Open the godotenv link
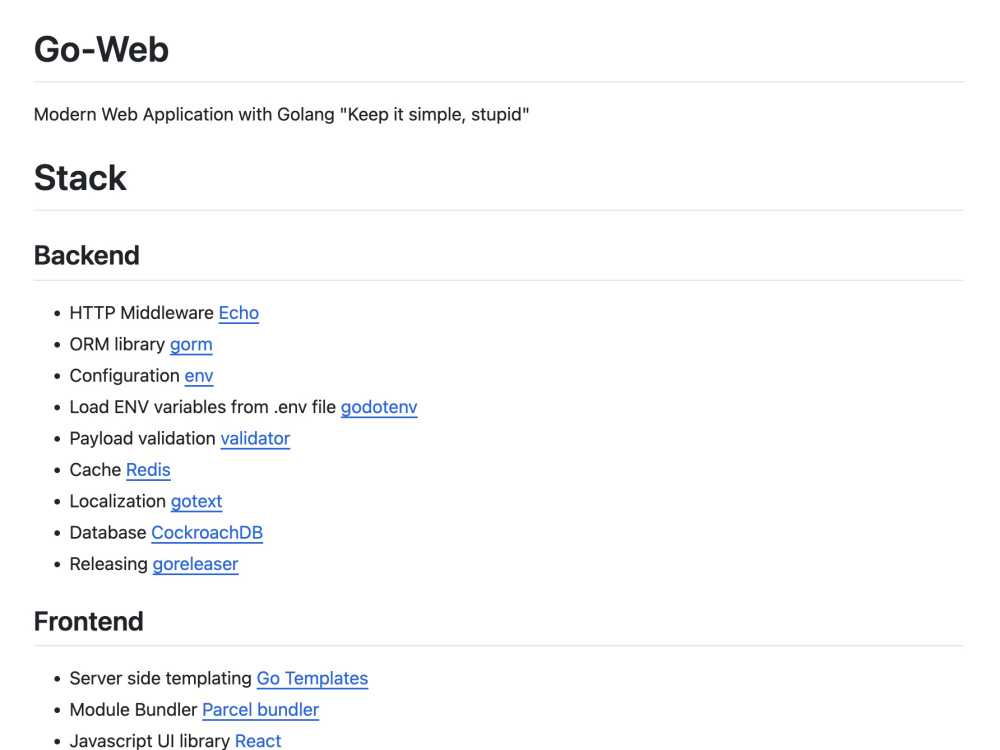The height and width of the screenshot is (750, 1000). pyautogui.click(x=379, y=407)
